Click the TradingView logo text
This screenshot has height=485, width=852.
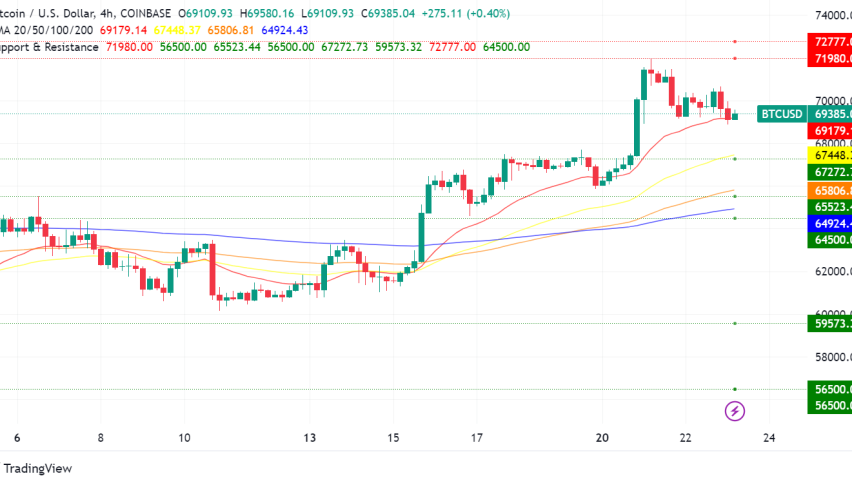point(37,468)
